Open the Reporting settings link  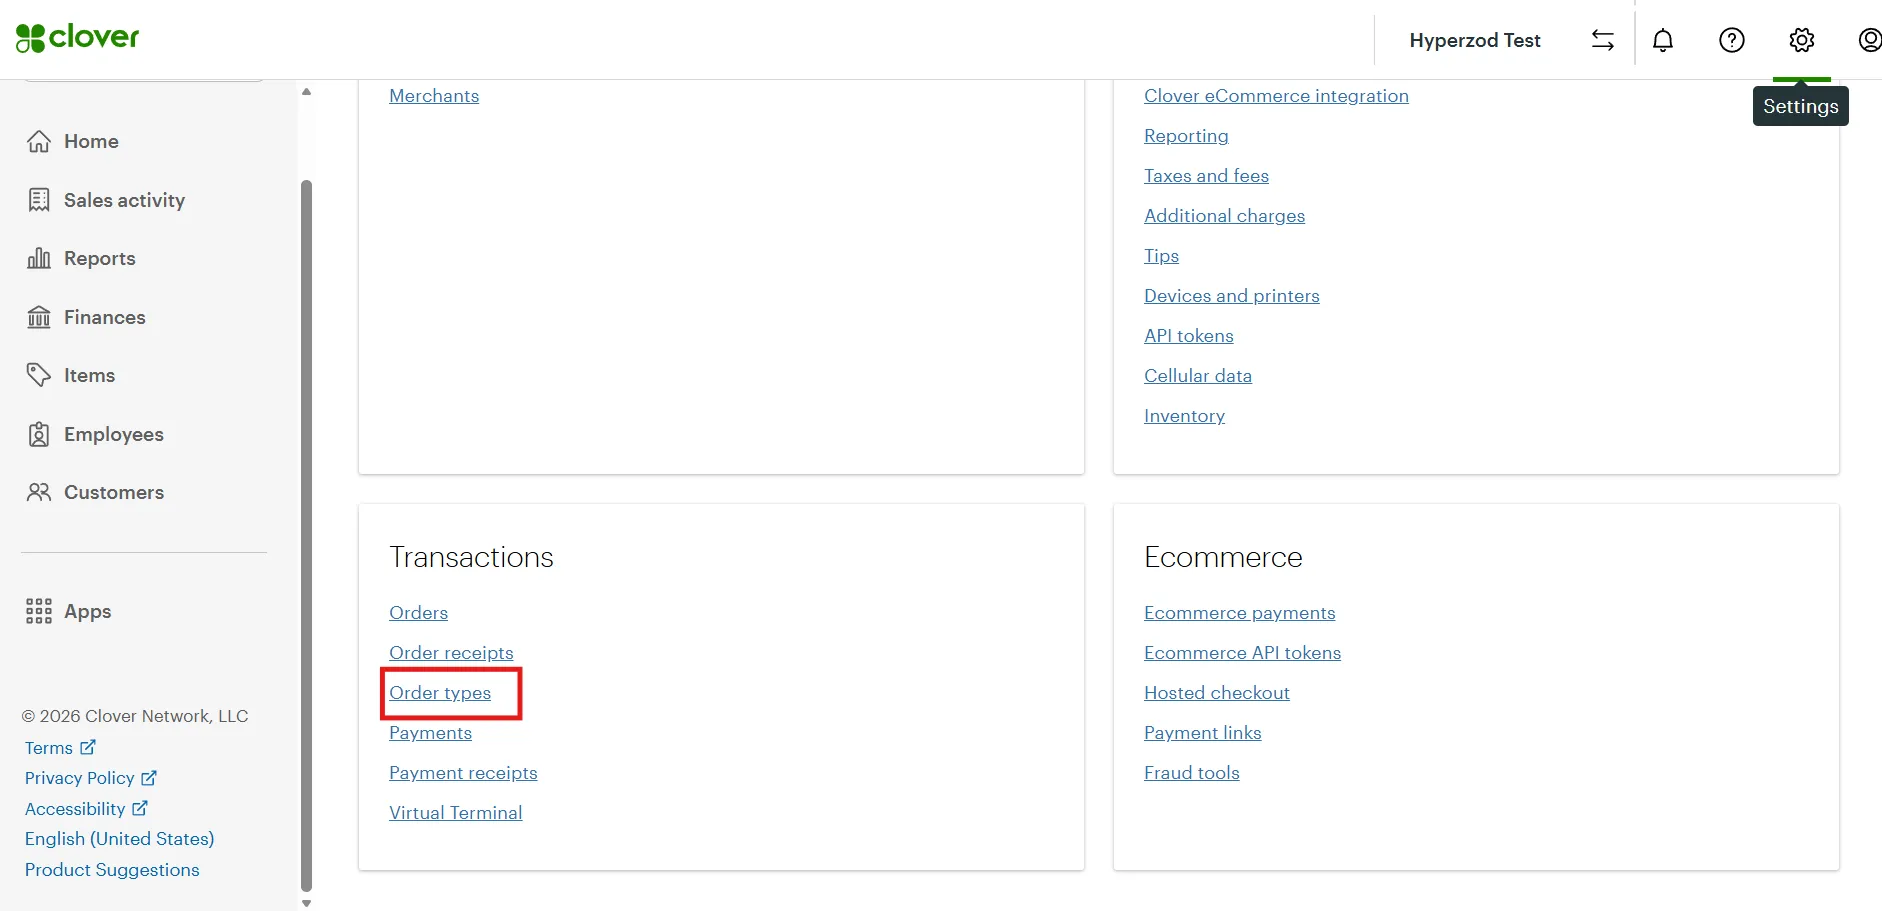1186,136
